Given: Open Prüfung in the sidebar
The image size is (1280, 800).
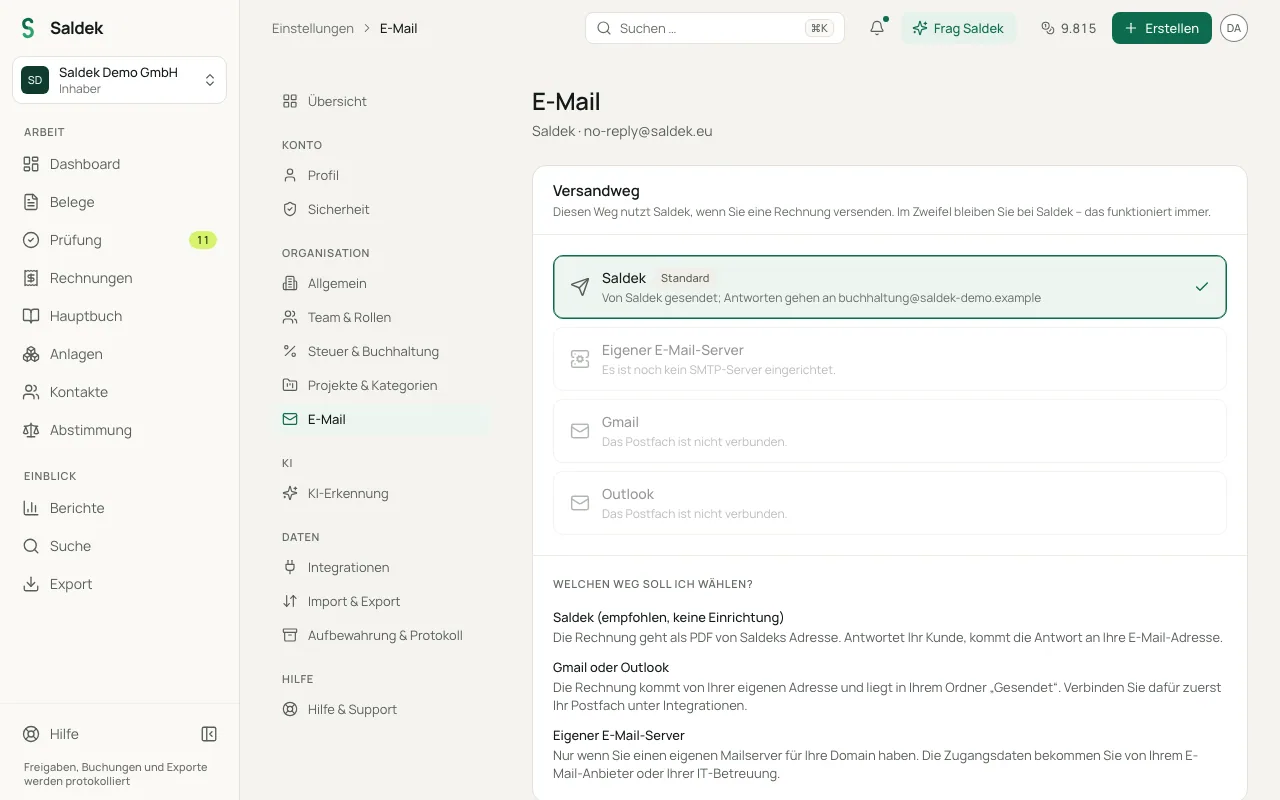Looking at the screenshot, I should click(x=119, y=240).
